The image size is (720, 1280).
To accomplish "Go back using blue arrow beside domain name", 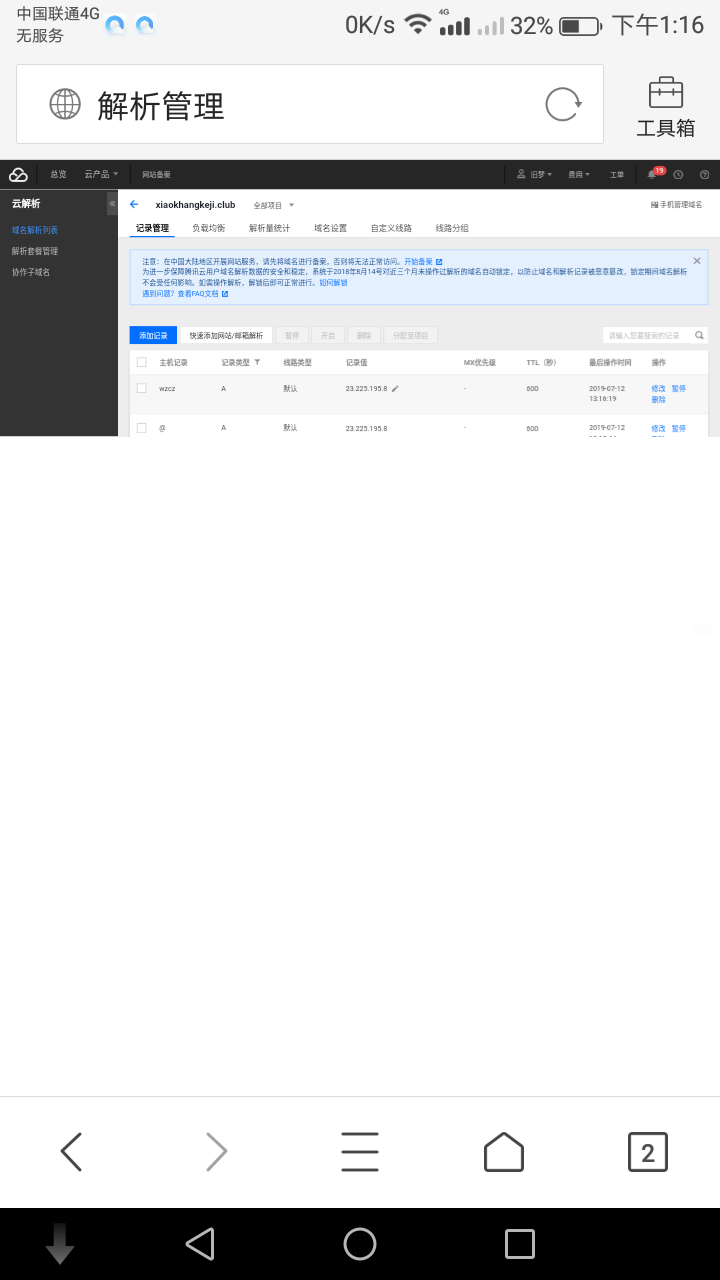I will click(x=134, y=204).
